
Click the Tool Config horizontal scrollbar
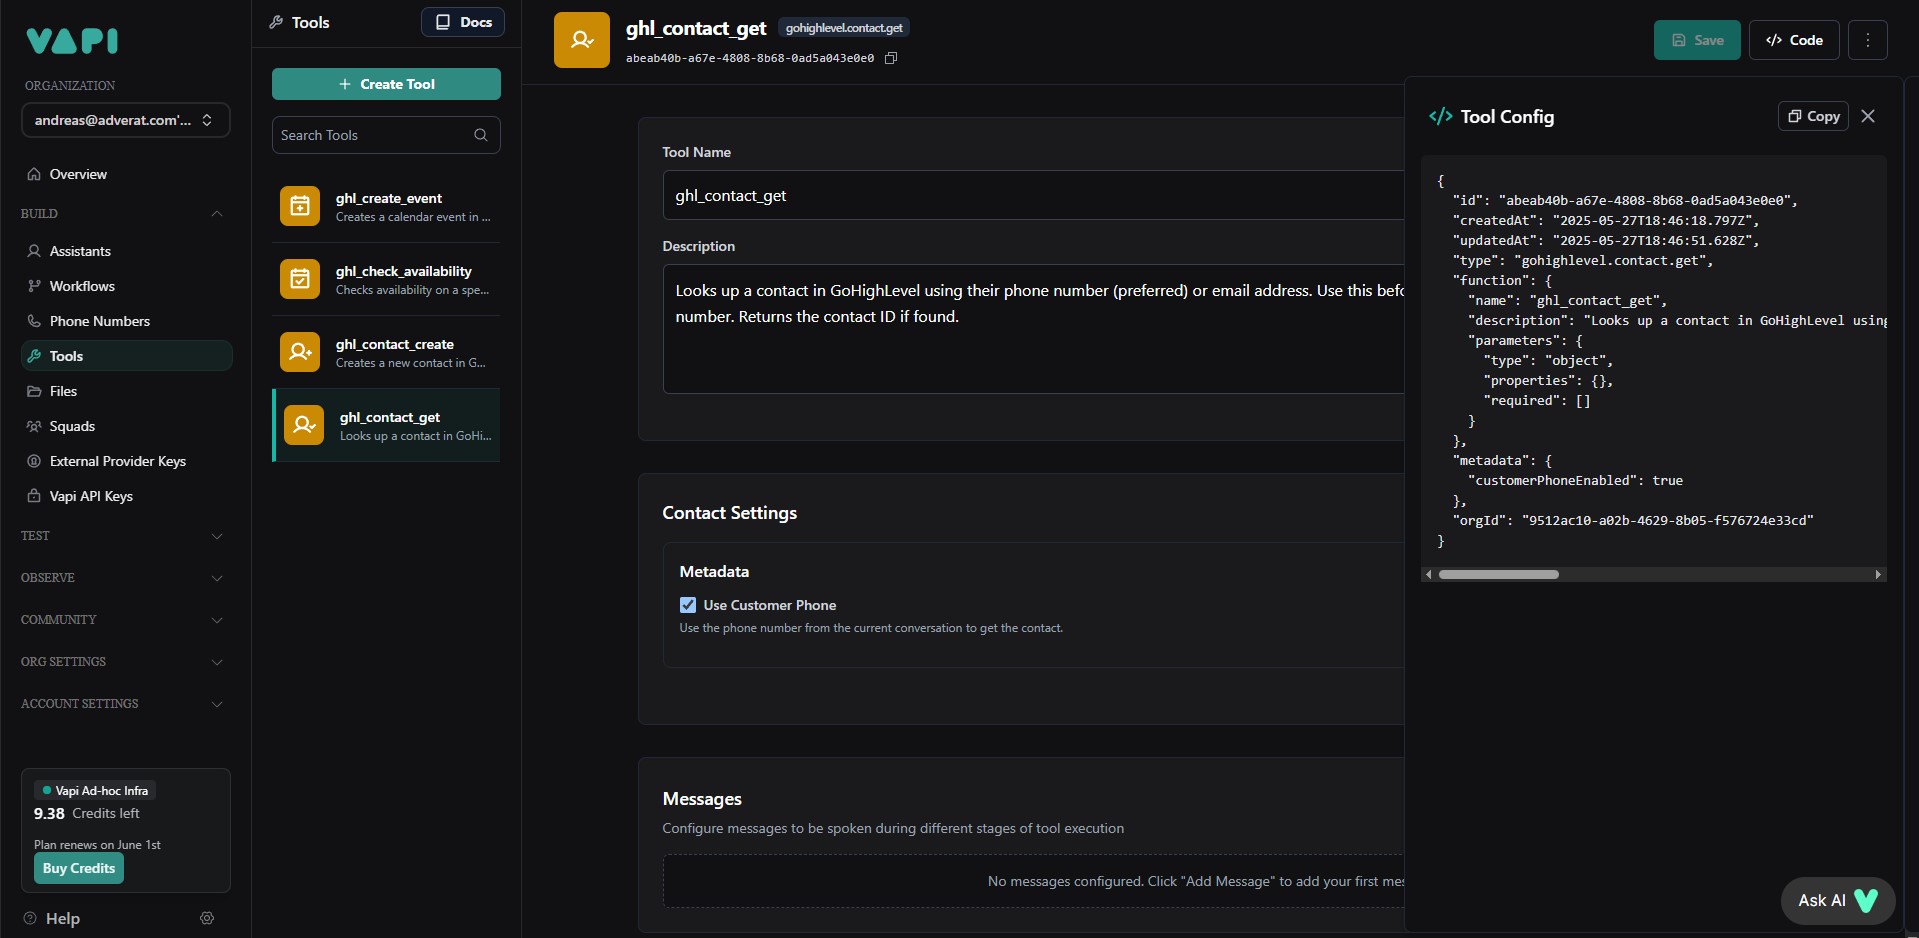pyautogui.click(x=1498, y=574)
